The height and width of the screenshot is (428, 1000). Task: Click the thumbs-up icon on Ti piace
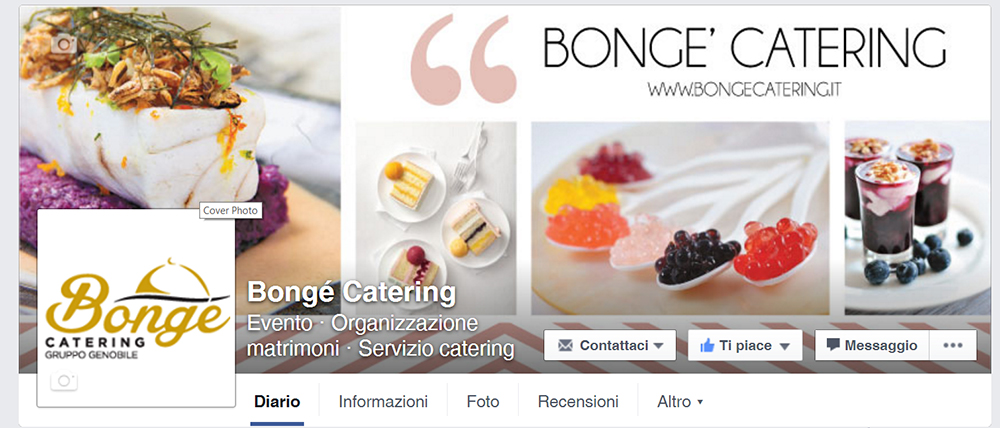(707, 346)
